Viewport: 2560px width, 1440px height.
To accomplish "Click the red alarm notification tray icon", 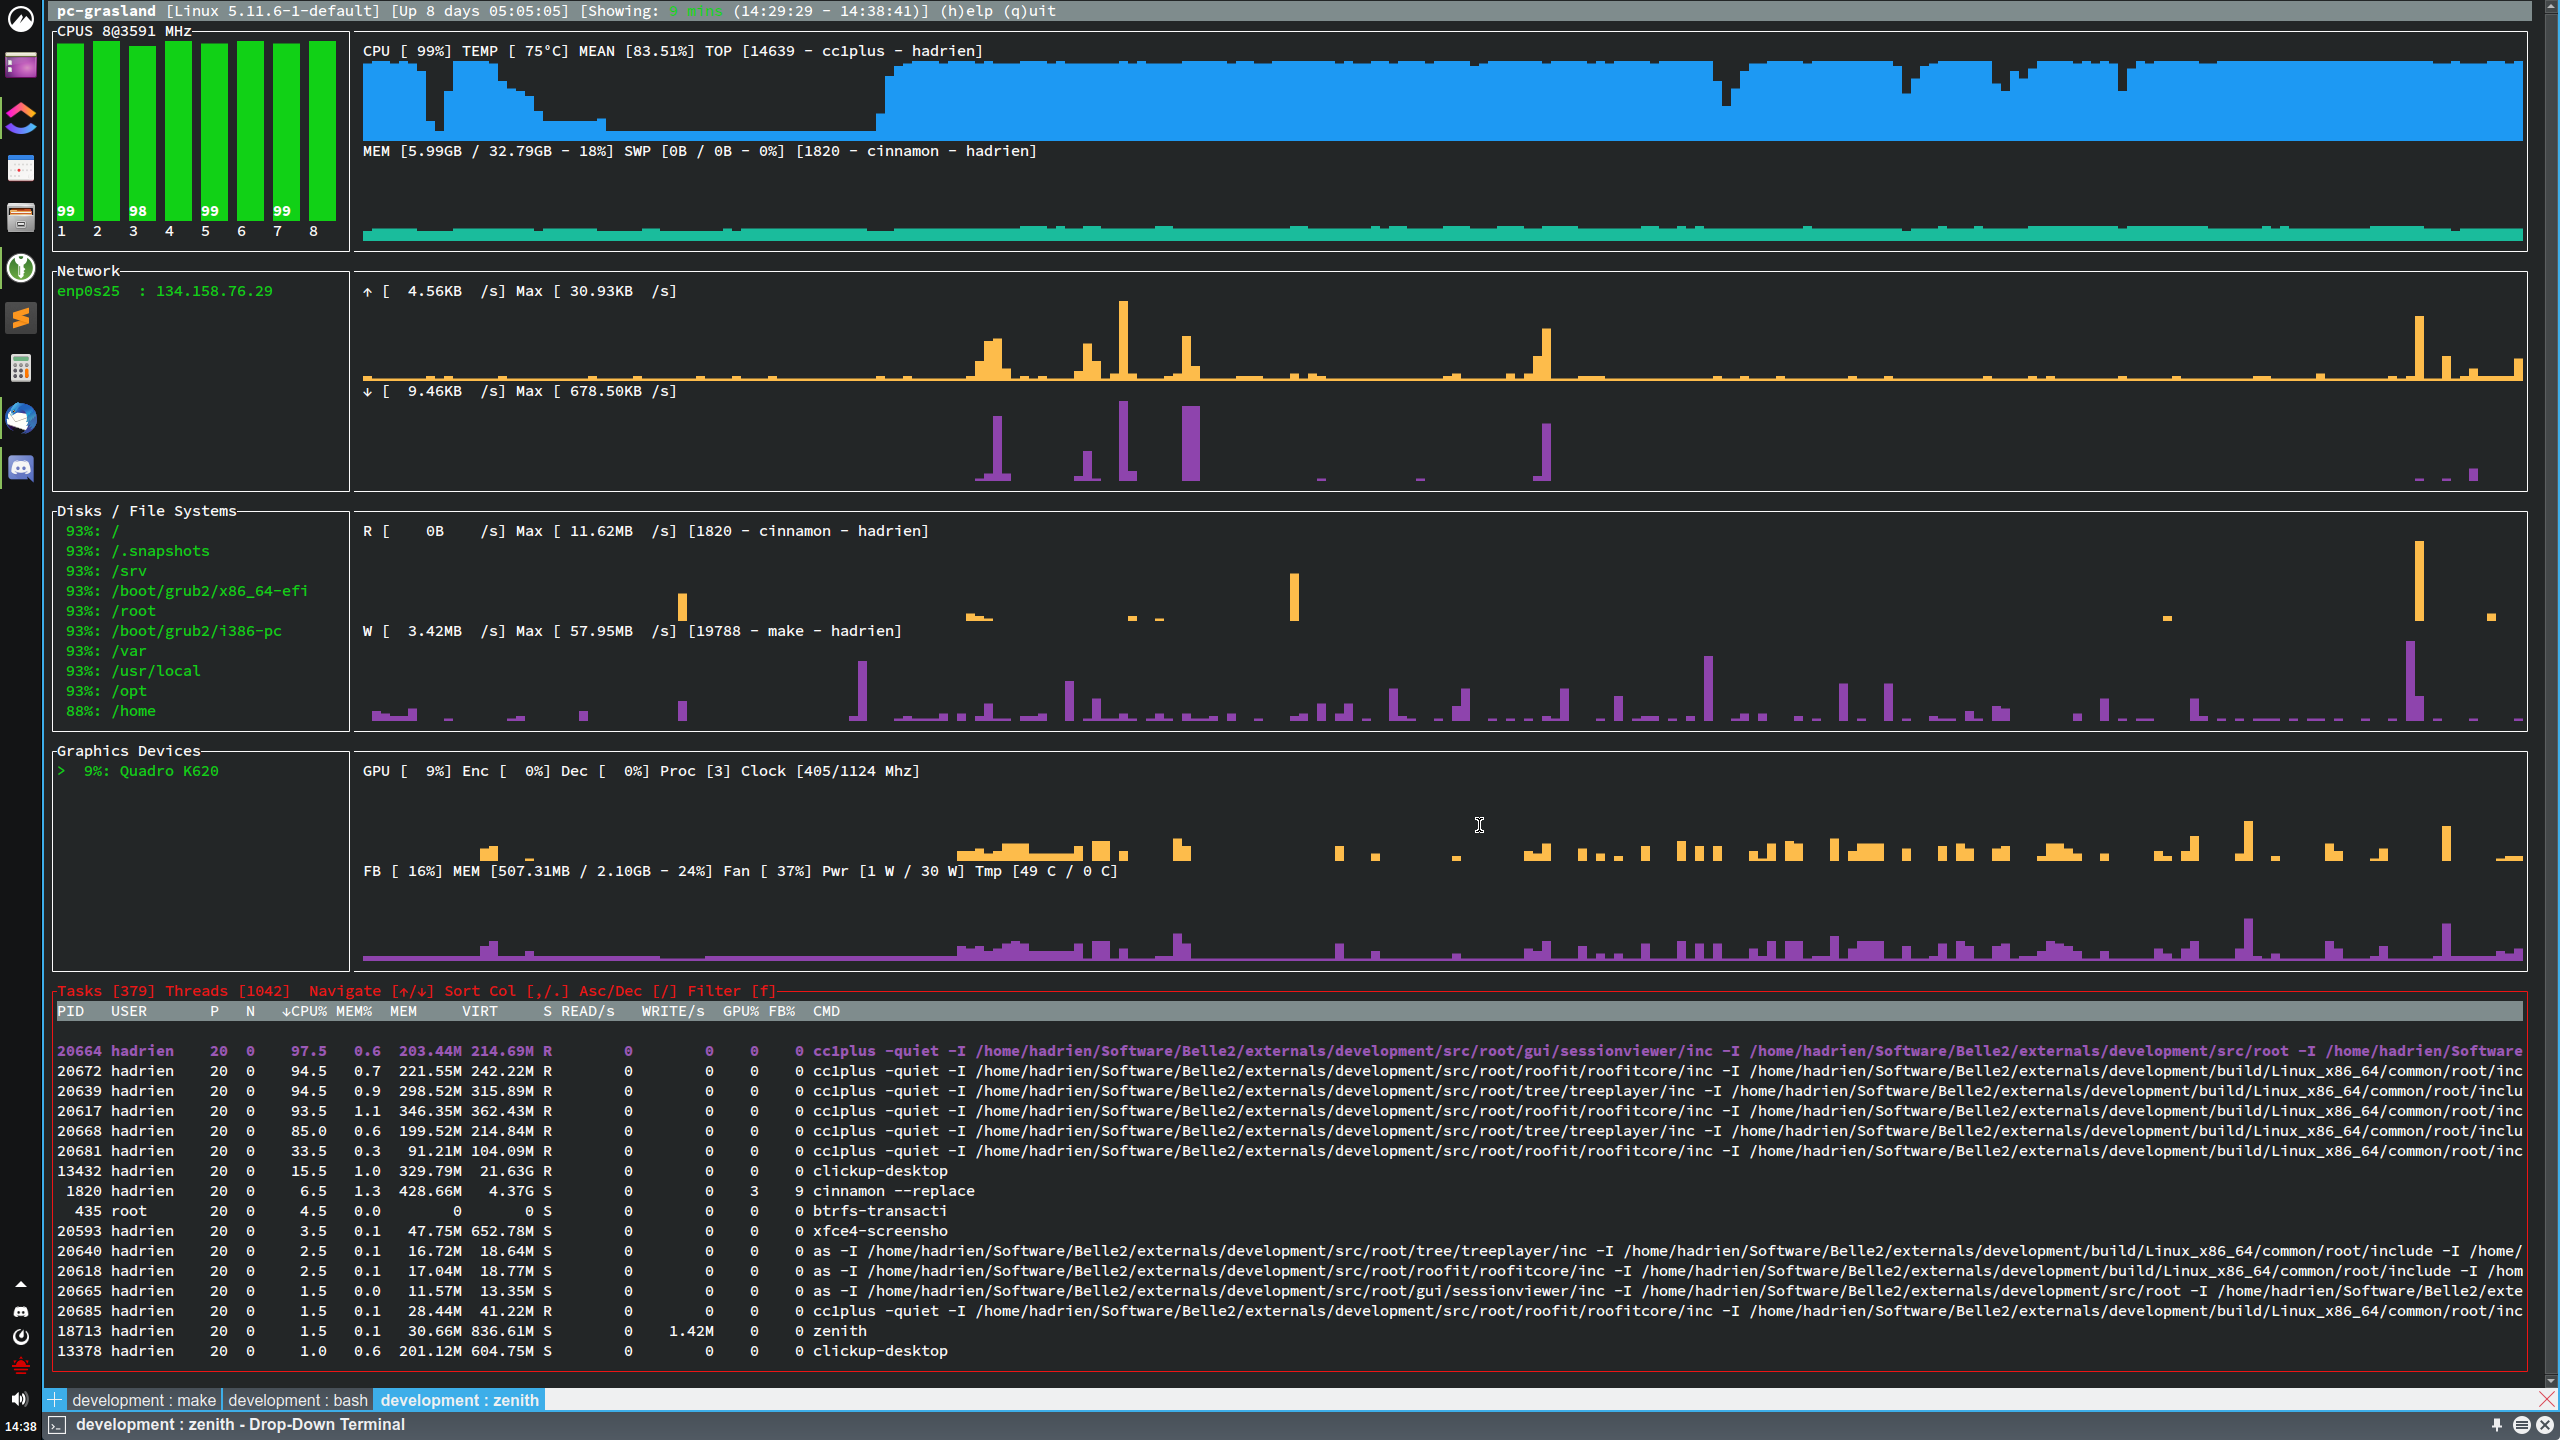I will coord(20,1365).
